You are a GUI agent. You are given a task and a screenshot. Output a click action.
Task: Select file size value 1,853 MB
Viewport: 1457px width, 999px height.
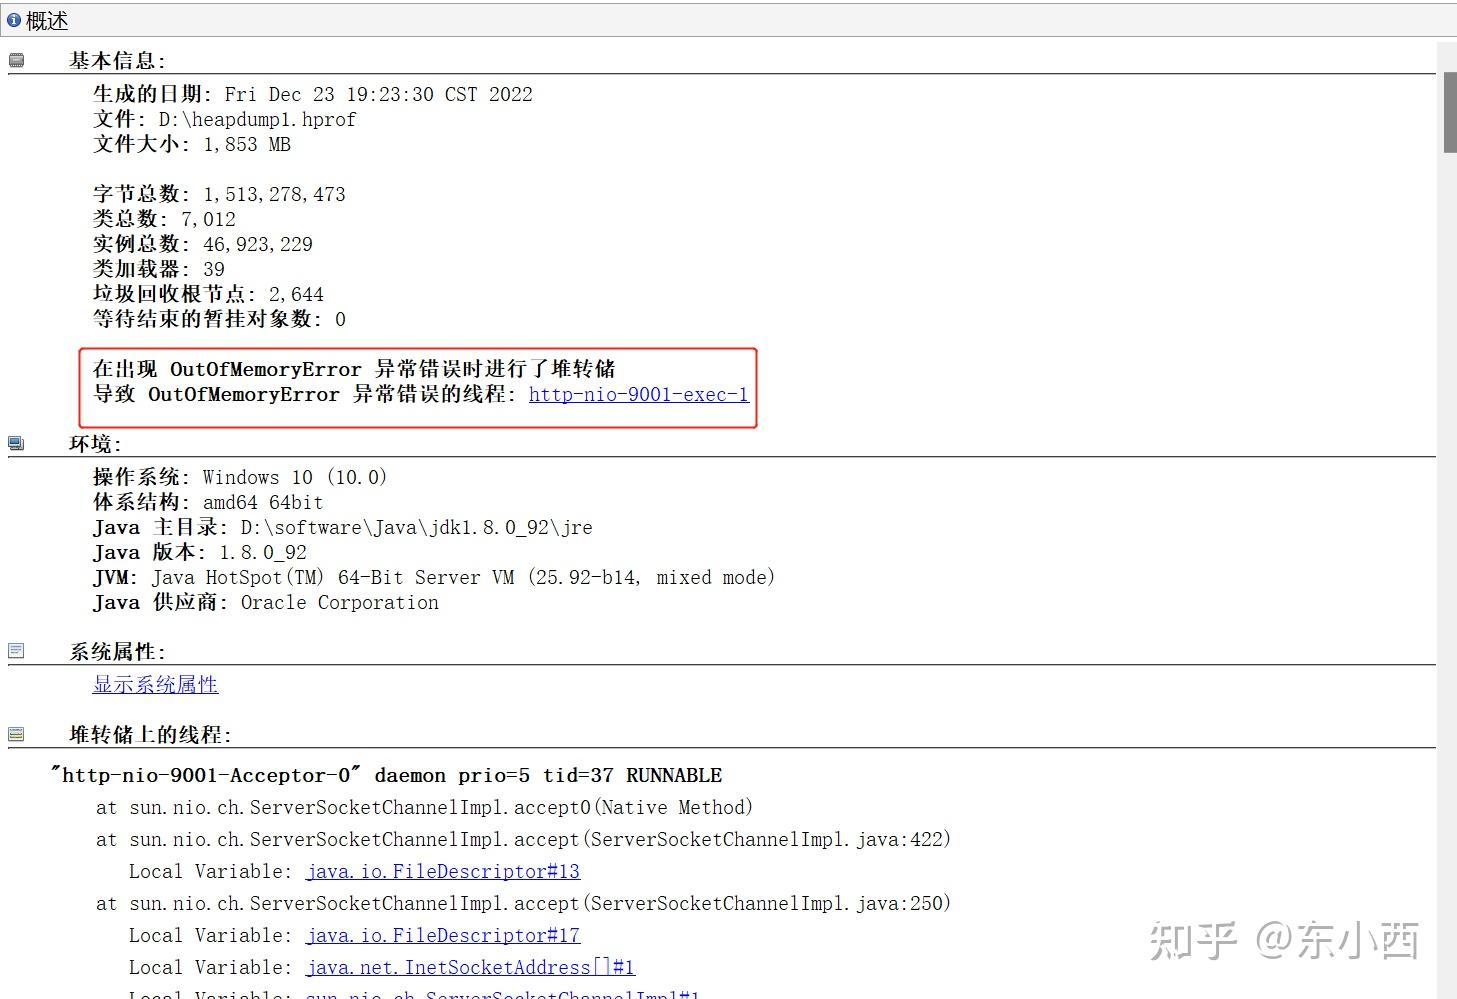pyautogui.click(x=247, y=144)
